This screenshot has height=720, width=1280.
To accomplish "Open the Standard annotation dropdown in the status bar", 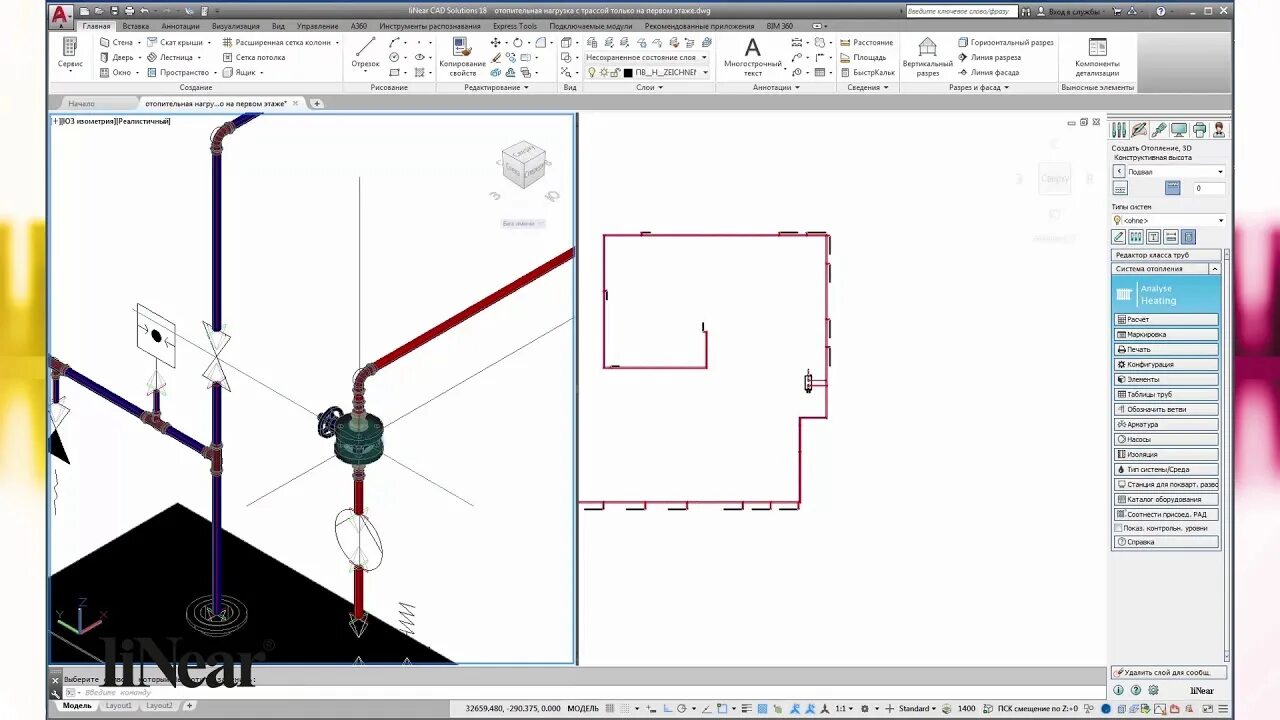I will point(917,708).
